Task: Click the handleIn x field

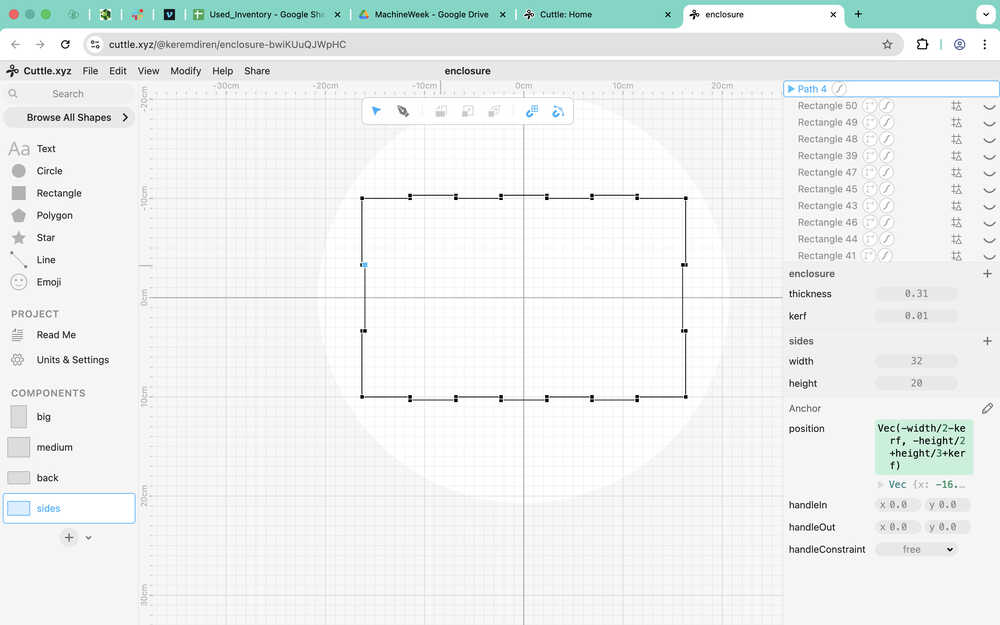Action: coord(897,505)
